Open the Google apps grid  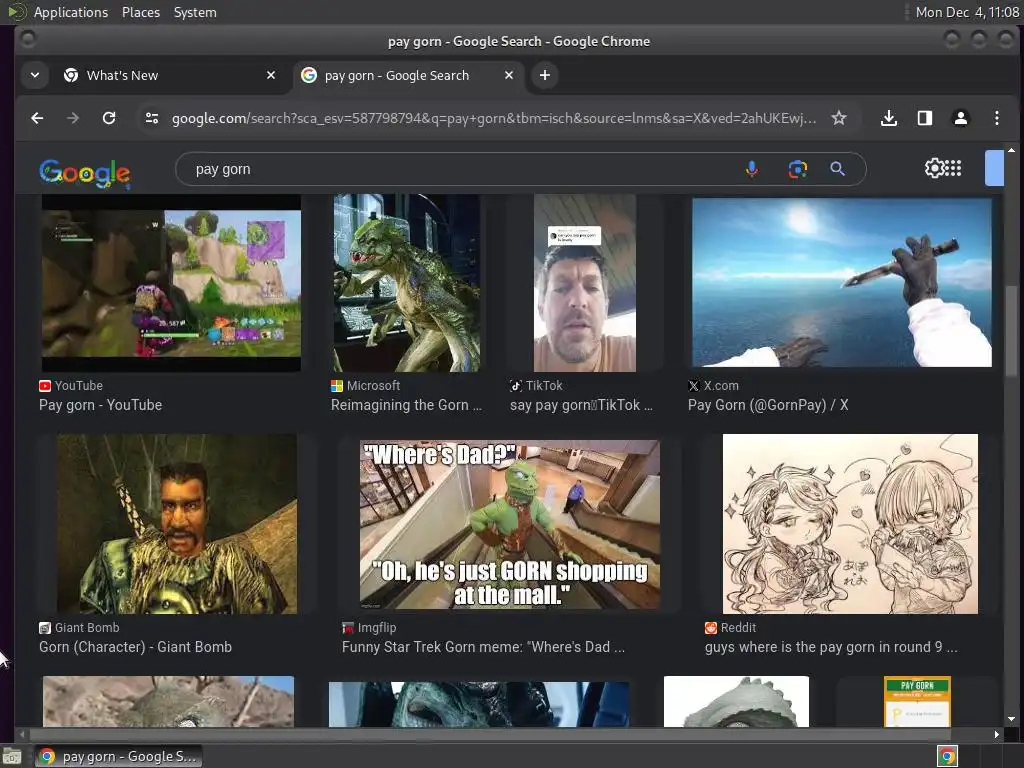click(x=953, y=168)
